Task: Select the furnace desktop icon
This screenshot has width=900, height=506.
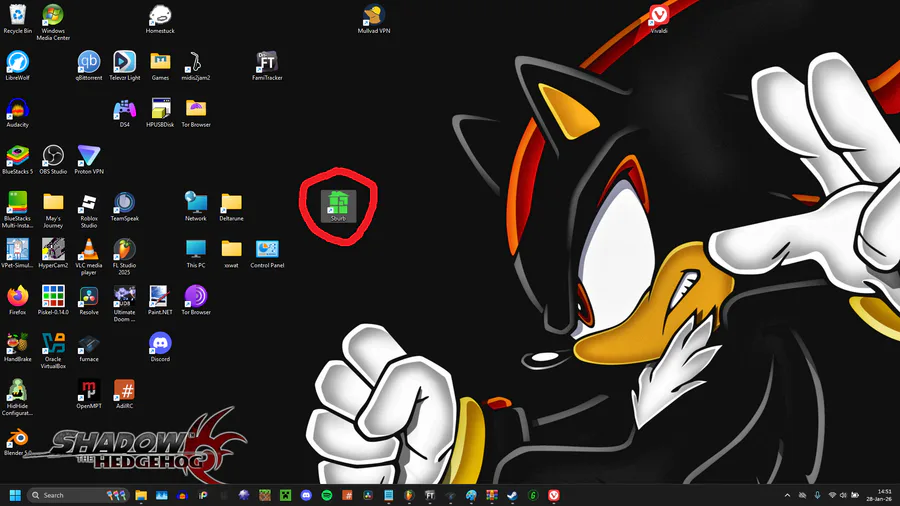Action: coord(88,348)
